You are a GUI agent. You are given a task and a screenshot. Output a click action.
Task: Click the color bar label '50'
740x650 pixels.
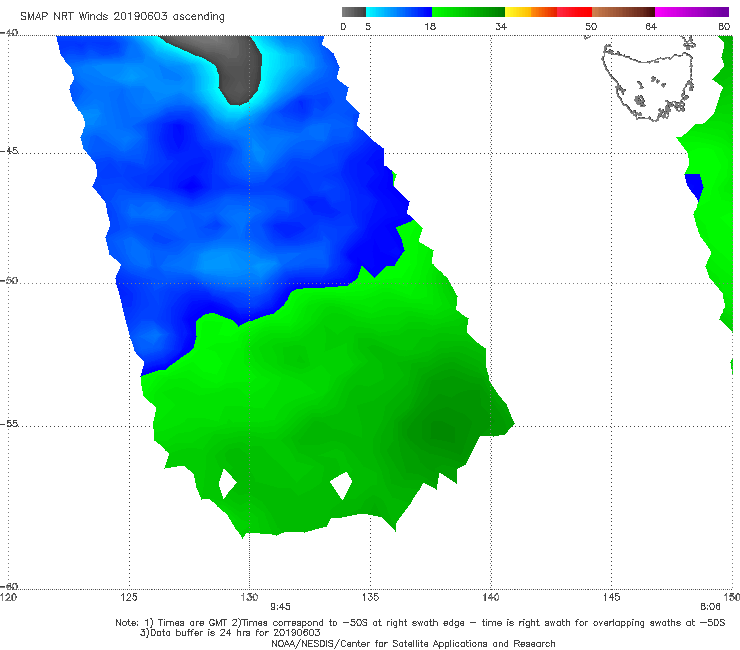coord(591,26)
